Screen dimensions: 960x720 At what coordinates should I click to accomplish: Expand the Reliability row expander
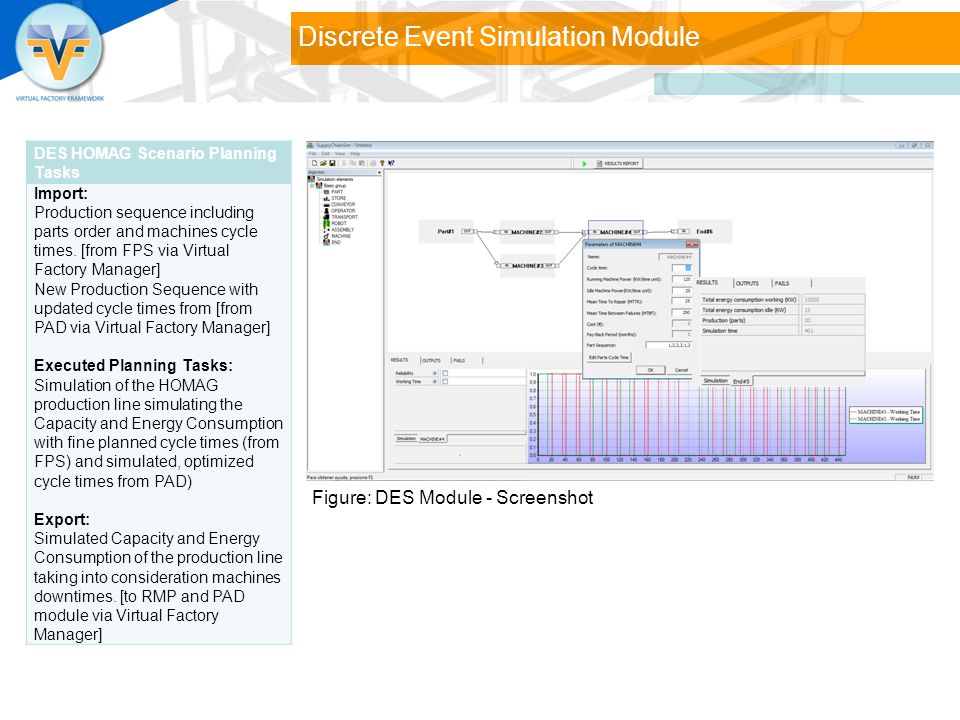coord(435,373)
